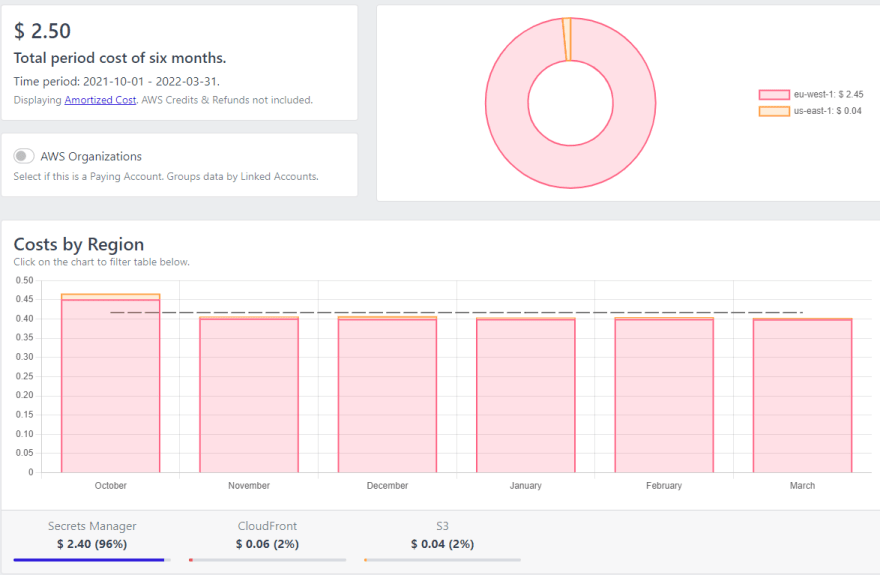Click the 'us-east-1: $ 0.04' legend text
Viewport: 880px width, 575px height.
827,111
